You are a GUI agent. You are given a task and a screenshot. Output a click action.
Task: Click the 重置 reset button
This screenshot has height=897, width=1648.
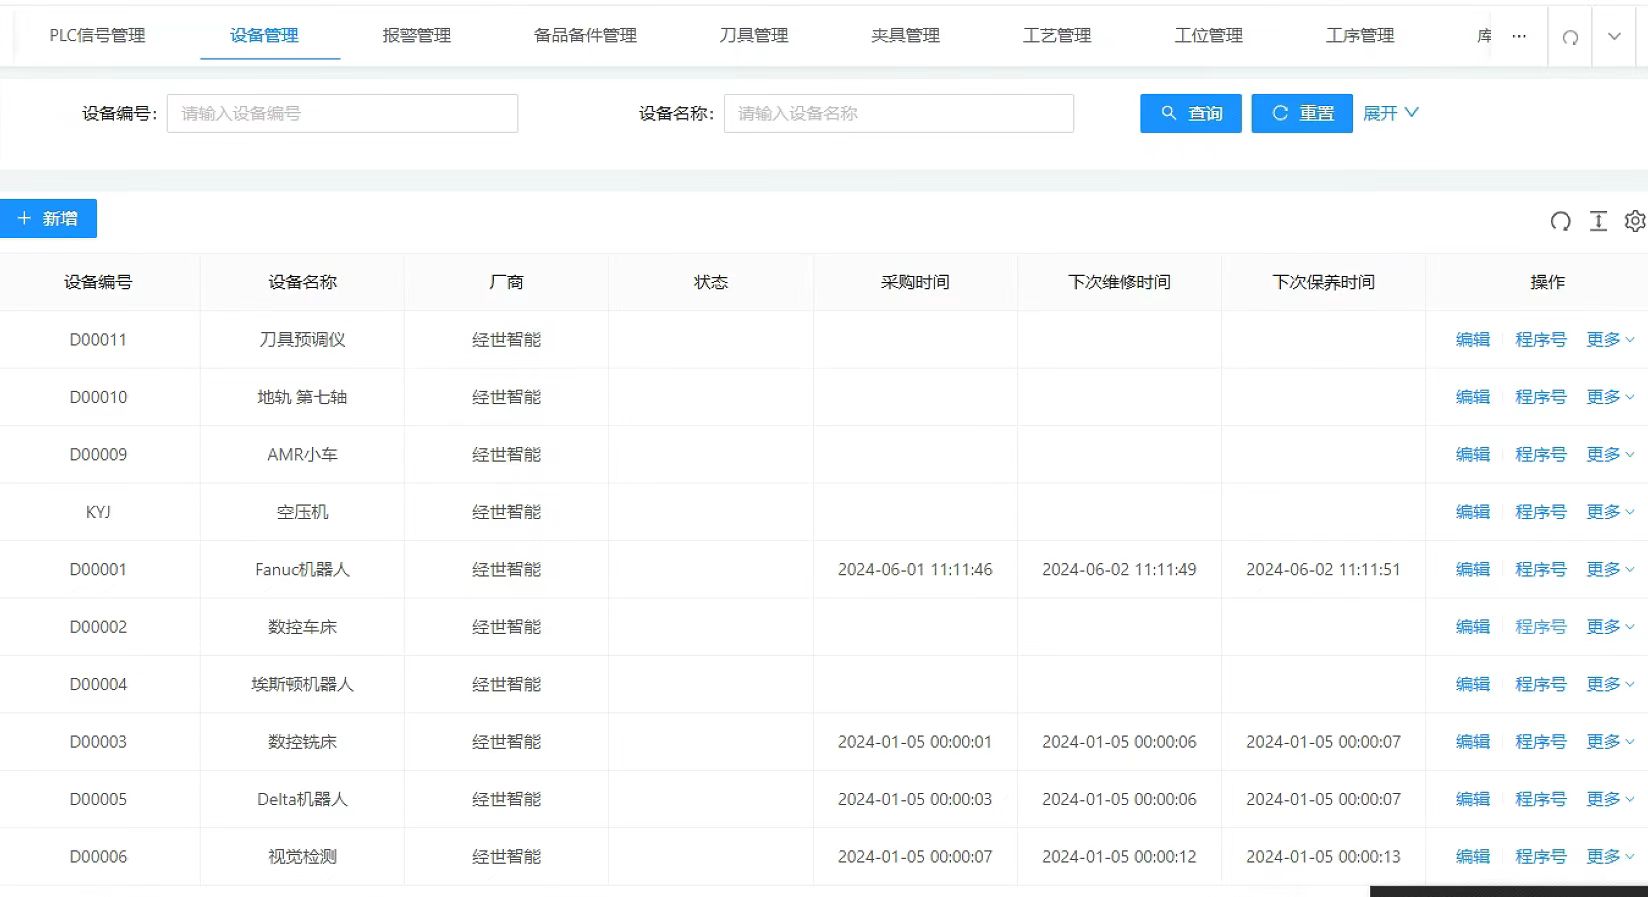pos(1302,113)
